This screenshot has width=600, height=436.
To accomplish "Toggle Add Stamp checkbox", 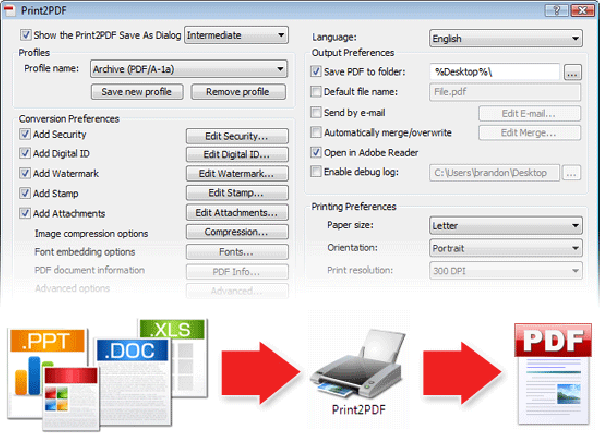I will [x=25, y=193].
